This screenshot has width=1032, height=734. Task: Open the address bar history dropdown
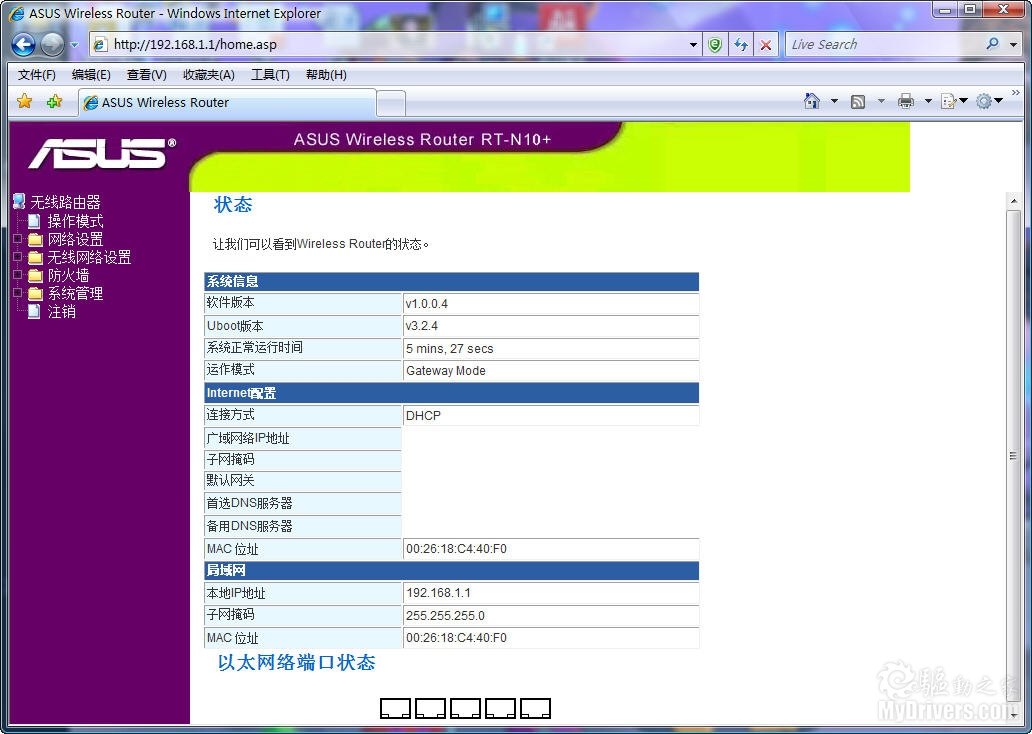pyautogui.click(x=693, y=45)
